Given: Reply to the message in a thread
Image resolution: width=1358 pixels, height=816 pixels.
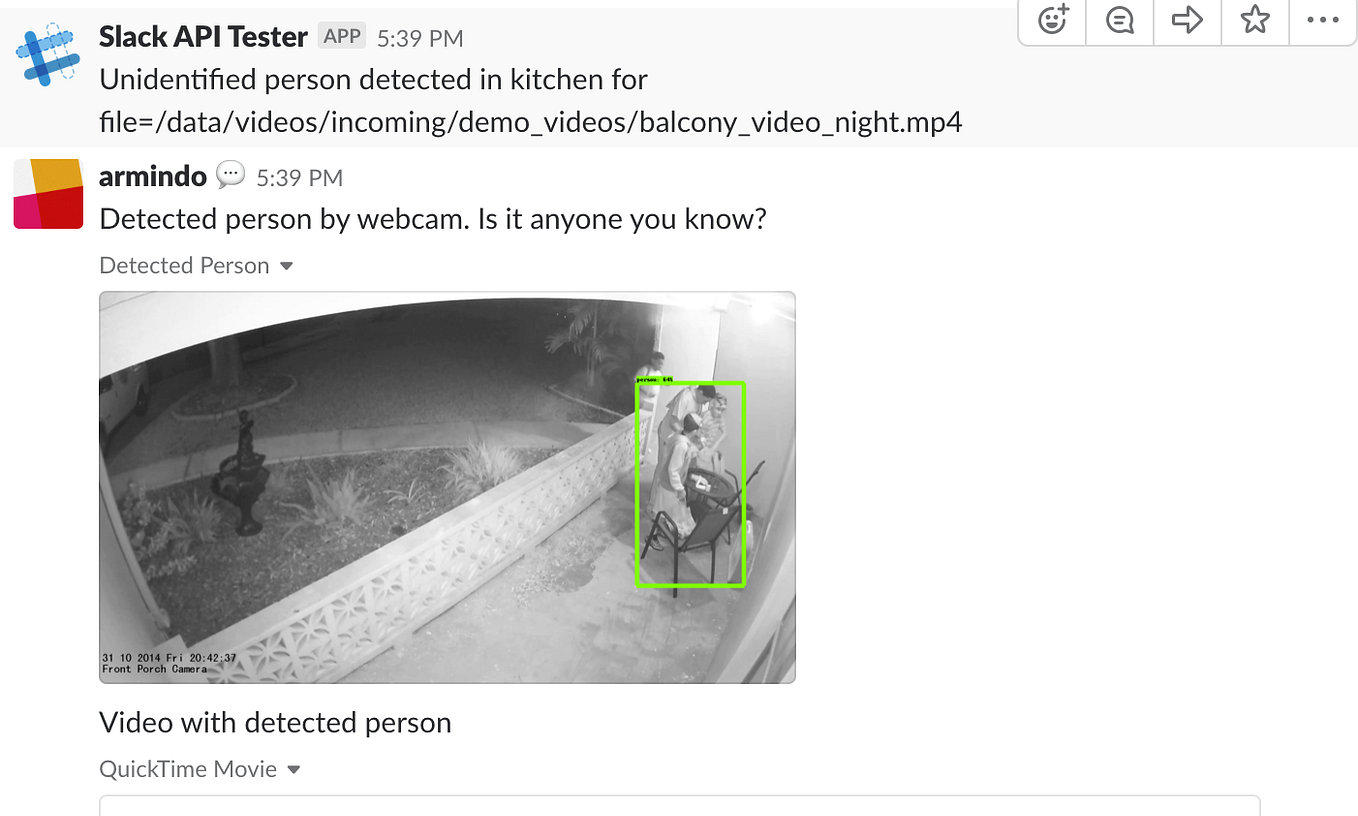Looking at the screenshot, I should pos(1119,22).
